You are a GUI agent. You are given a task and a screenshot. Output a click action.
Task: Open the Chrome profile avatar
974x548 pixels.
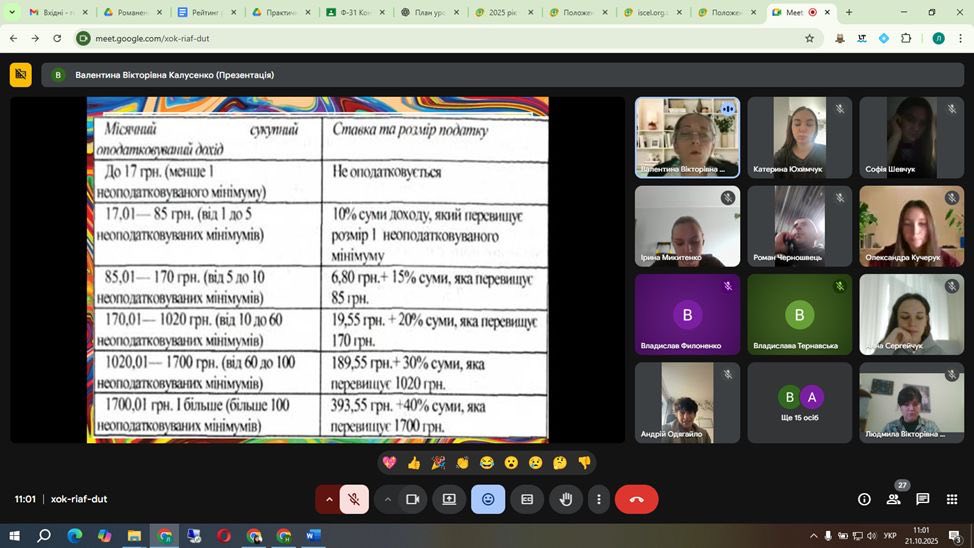tap(939, 39)
